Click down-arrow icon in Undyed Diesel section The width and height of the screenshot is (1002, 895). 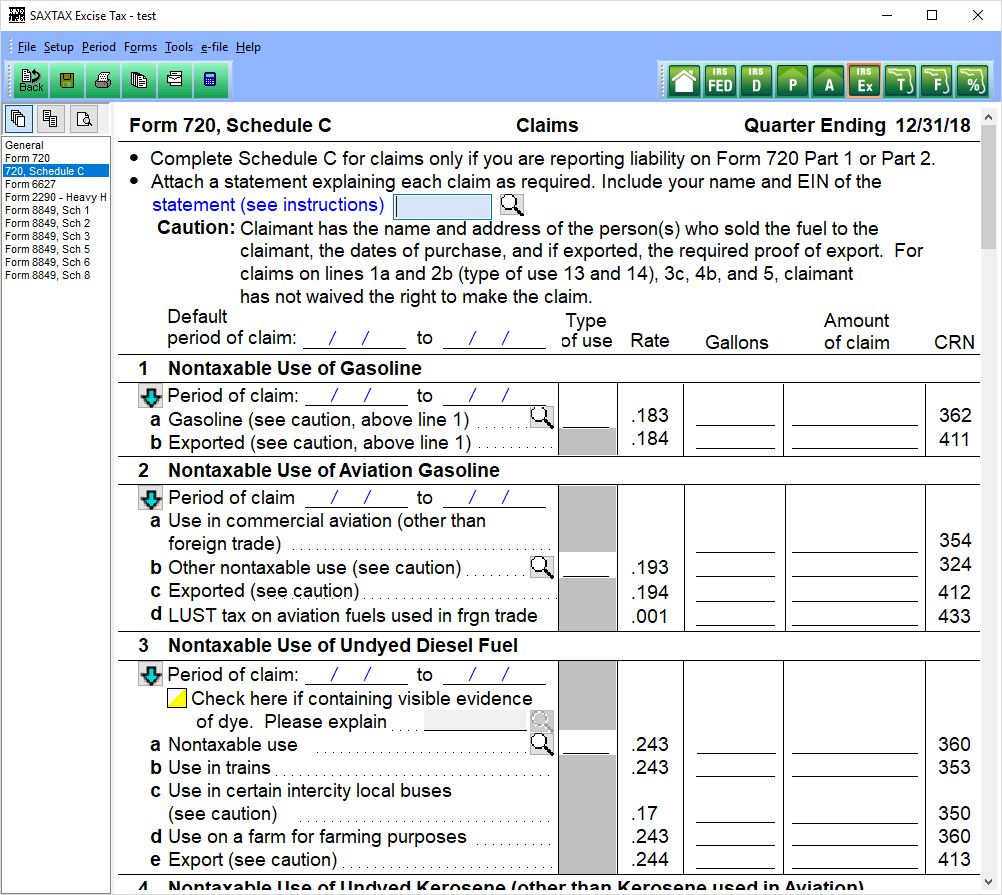click(x=151, y=675)
